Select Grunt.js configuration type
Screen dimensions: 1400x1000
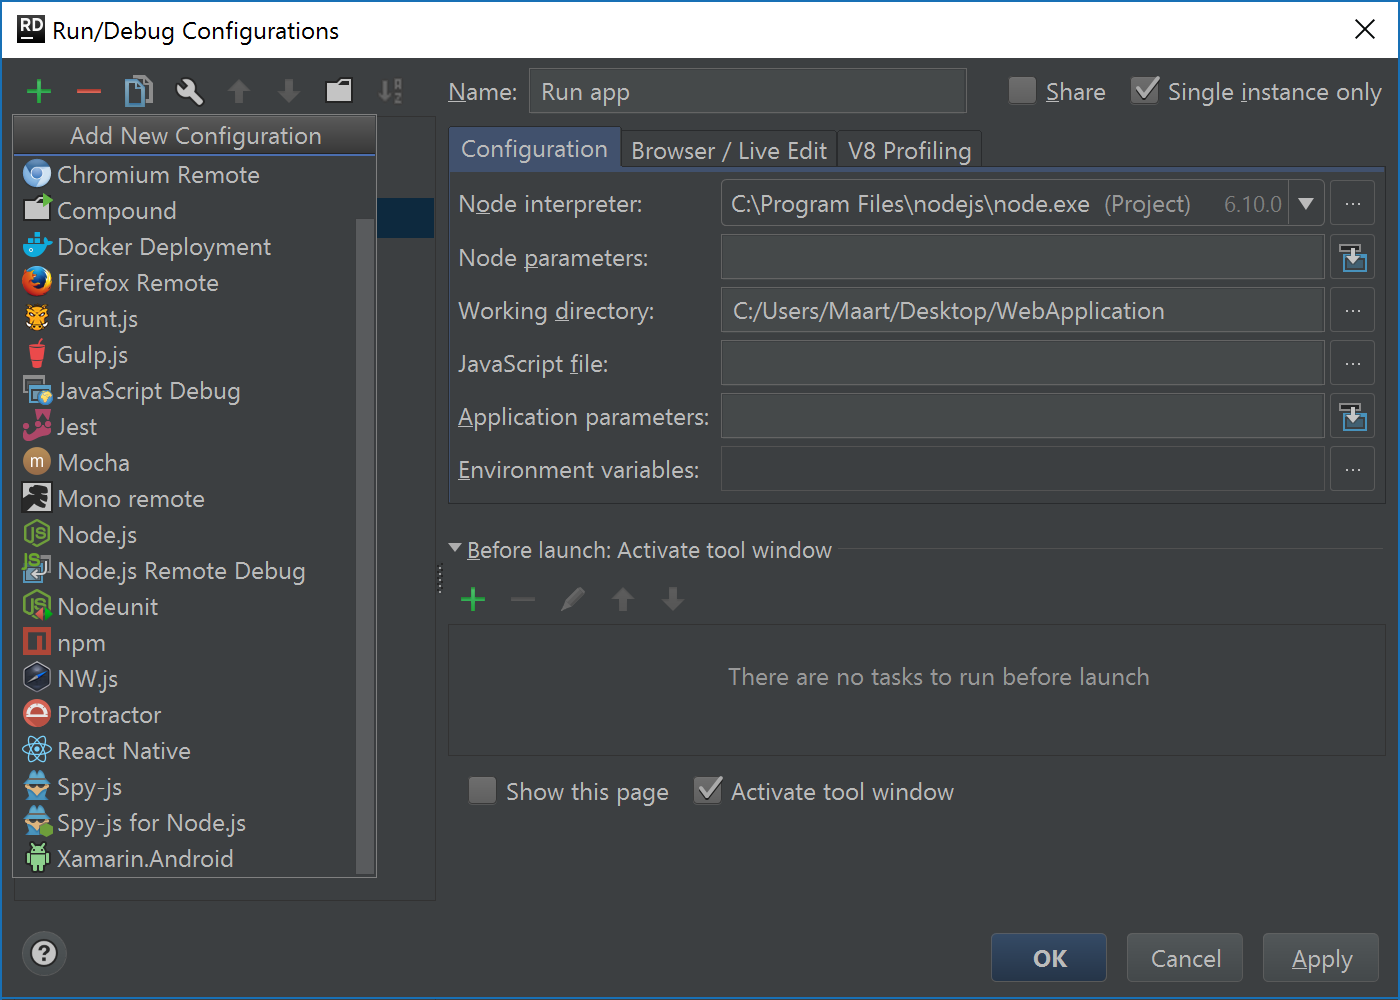(185, 319)
